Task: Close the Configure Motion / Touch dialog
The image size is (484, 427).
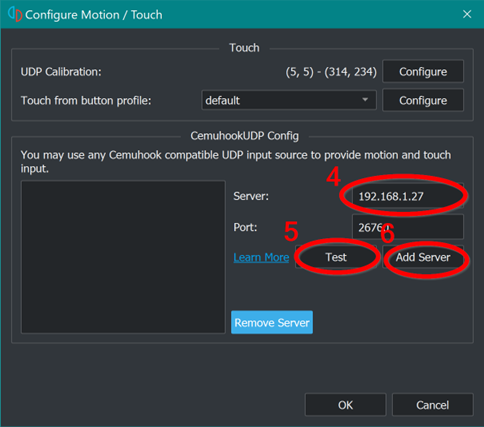Action: (x=467, y=14)
